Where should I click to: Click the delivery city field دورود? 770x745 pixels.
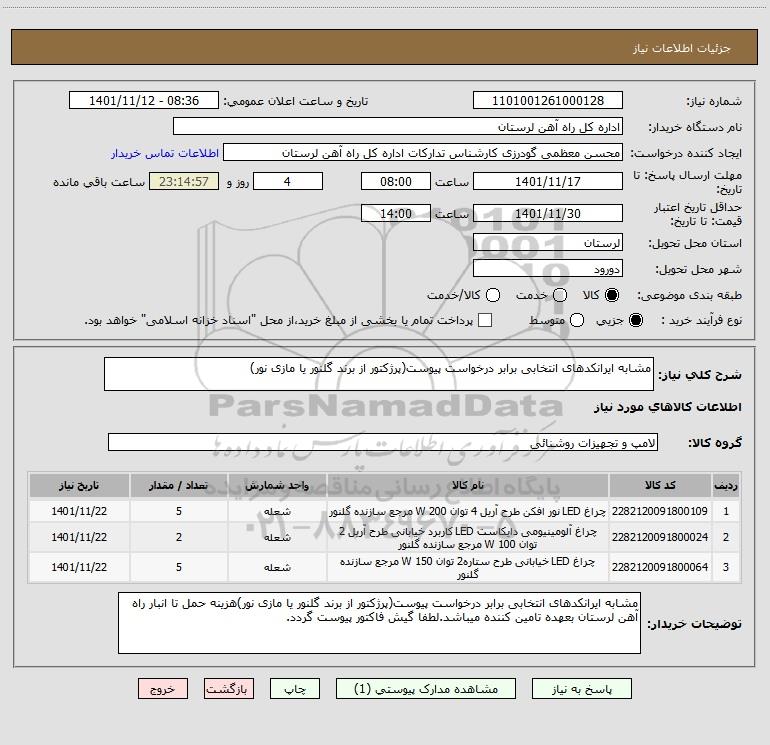pos(548,269)
